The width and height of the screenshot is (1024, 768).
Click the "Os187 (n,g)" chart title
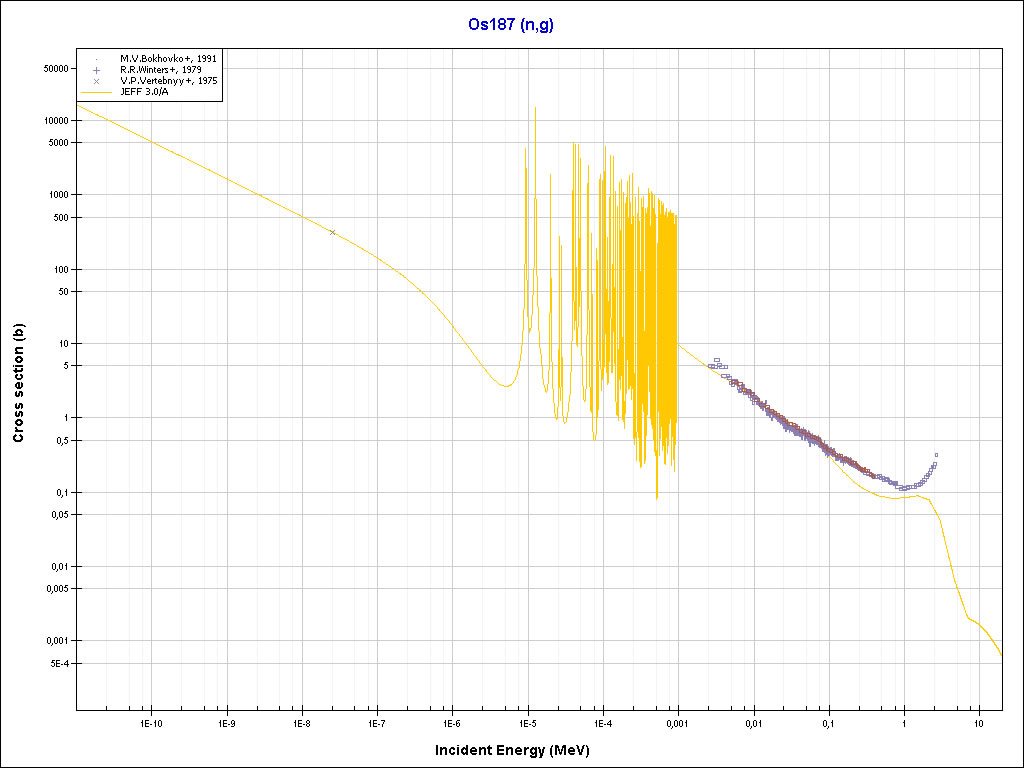coord(511,25)
